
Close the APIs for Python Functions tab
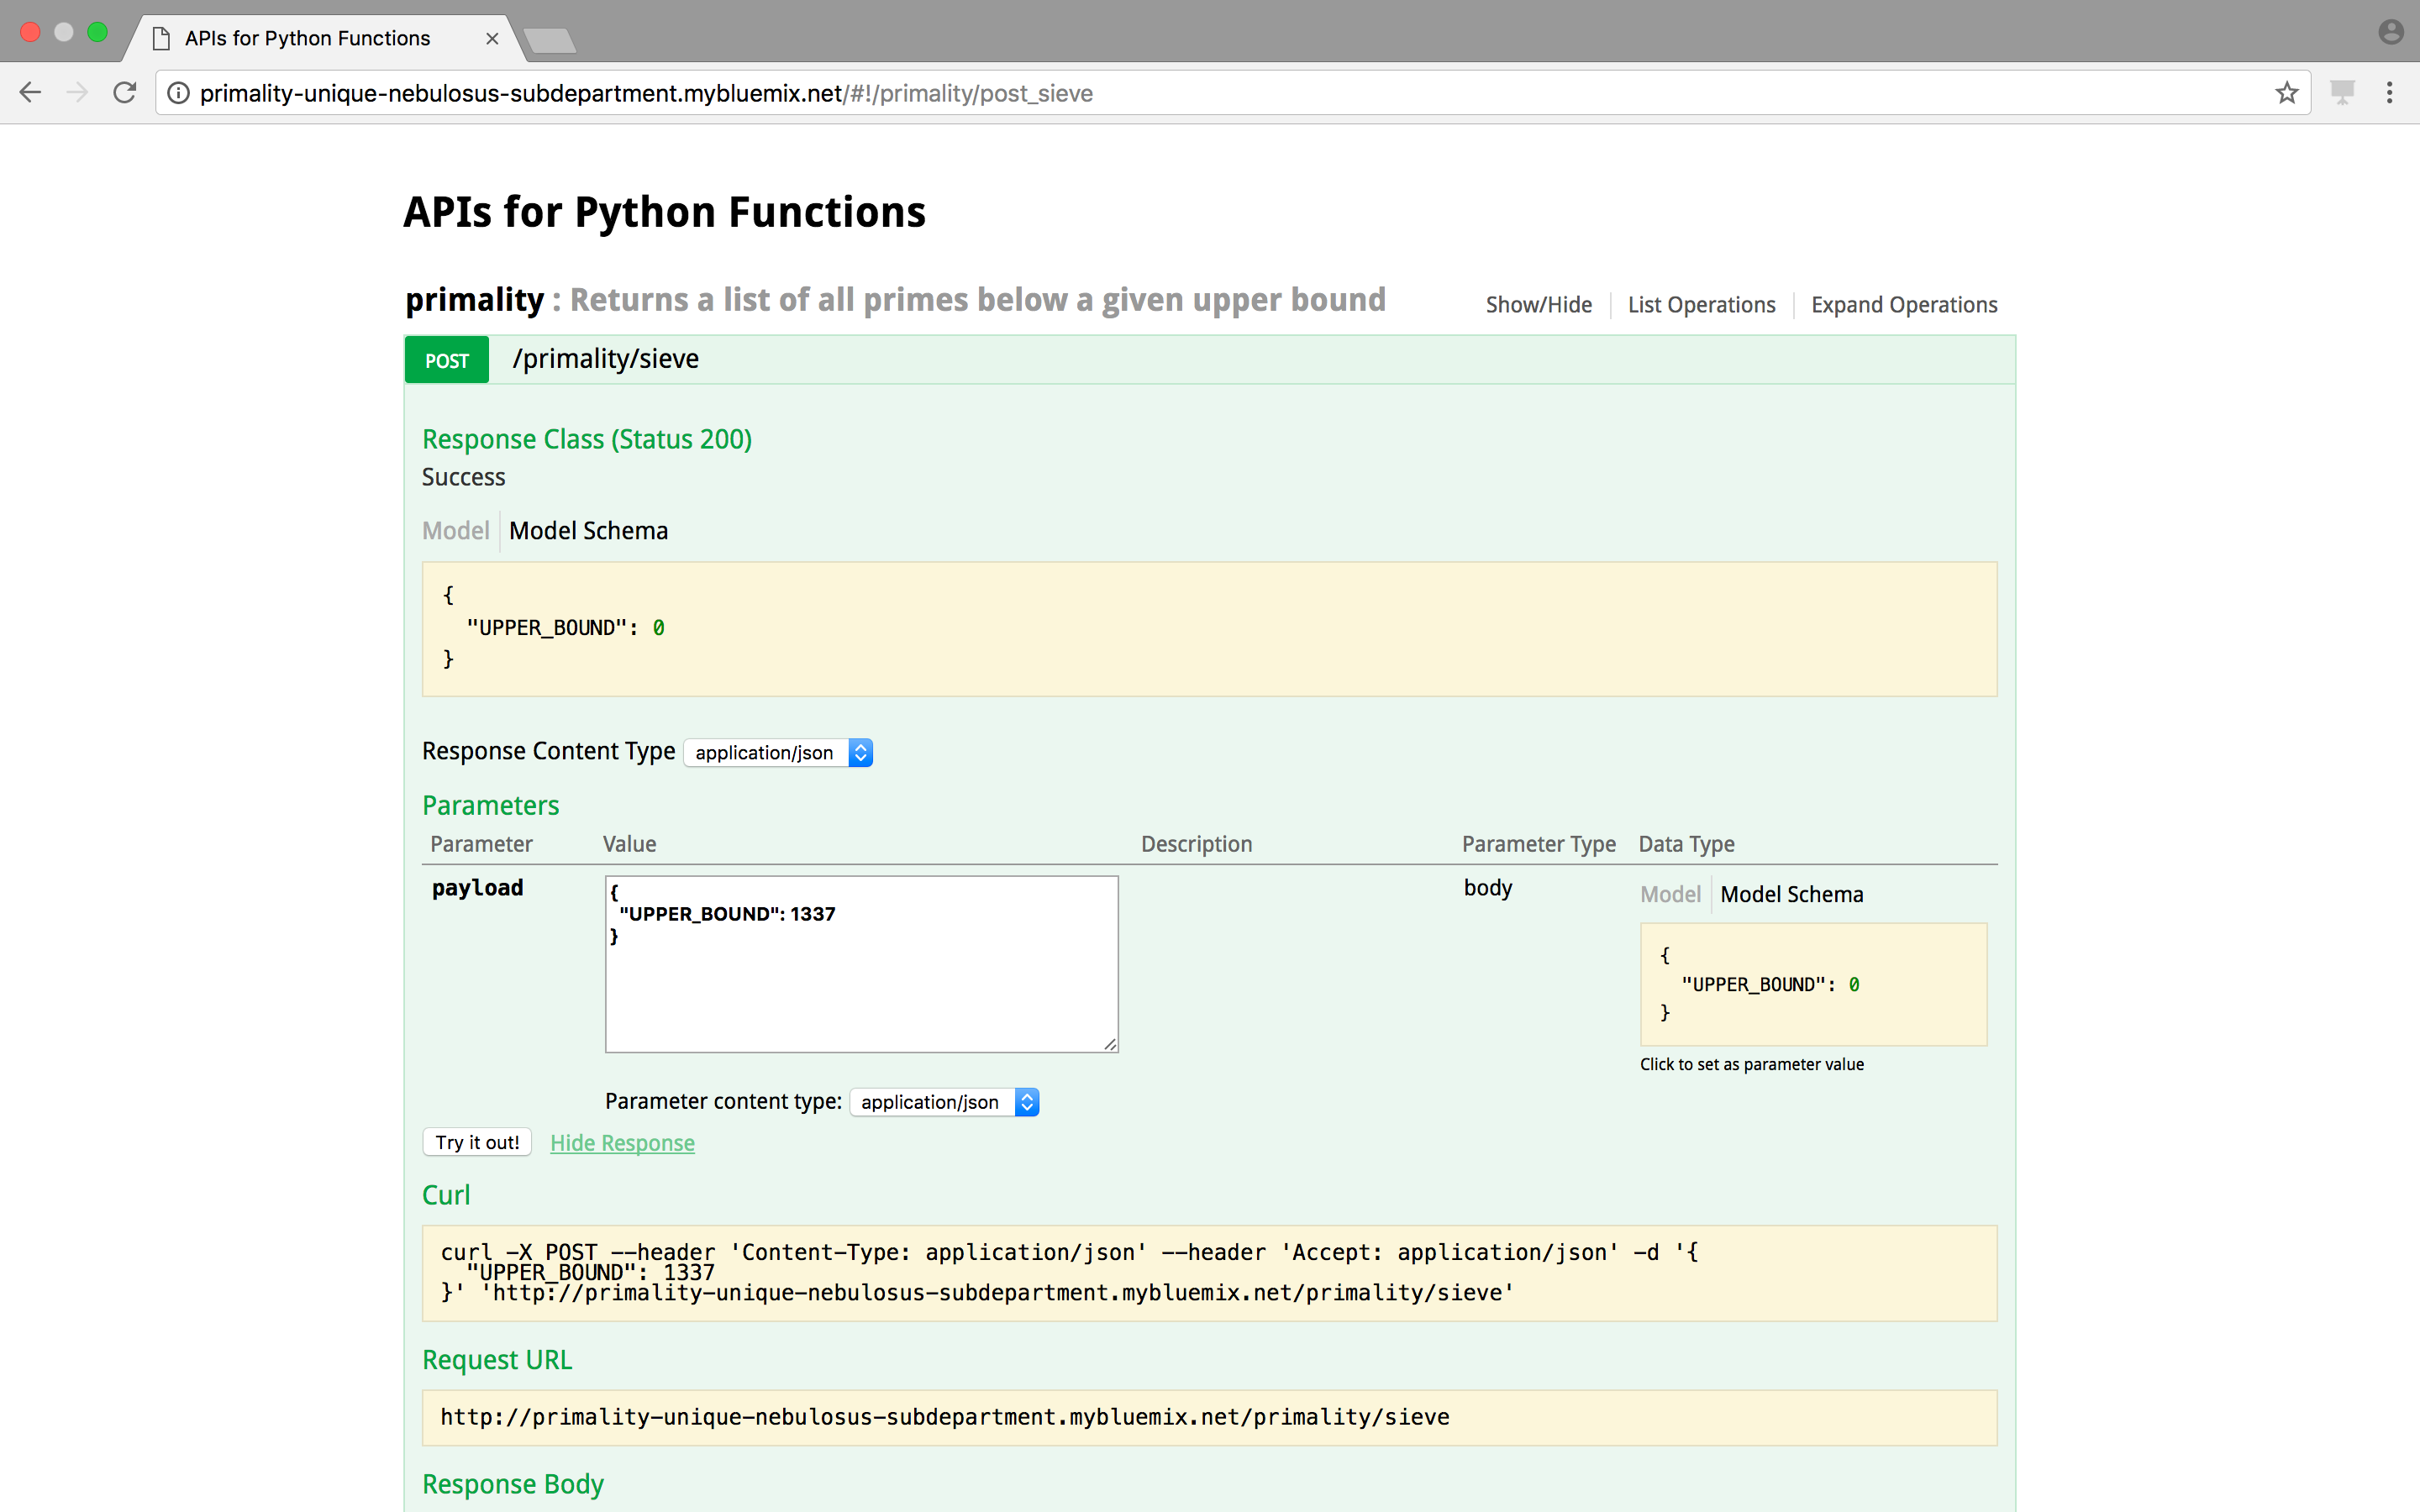click(492, 38)
